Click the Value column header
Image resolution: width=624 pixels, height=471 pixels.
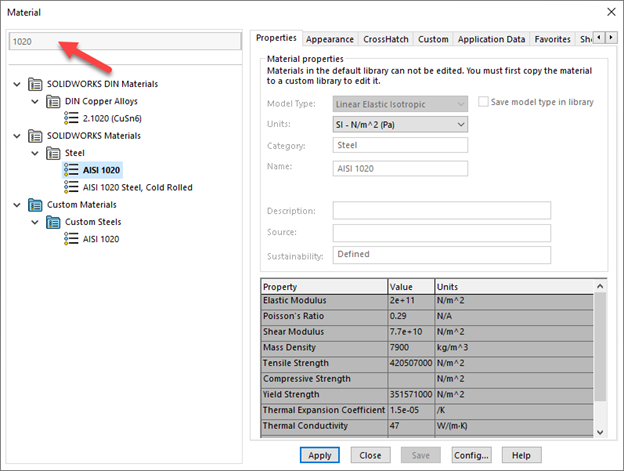(411, 287)
